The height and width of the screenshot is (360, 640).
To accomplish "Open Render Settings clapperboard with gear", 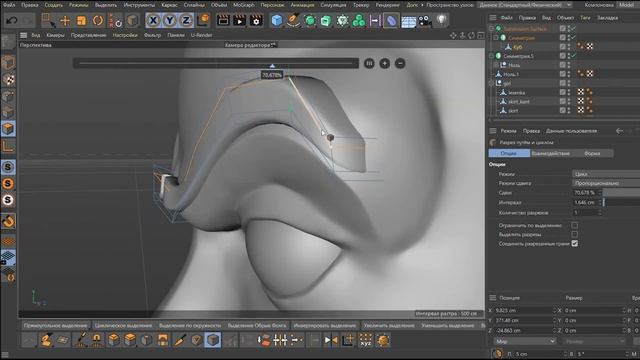I will (256, 20).
